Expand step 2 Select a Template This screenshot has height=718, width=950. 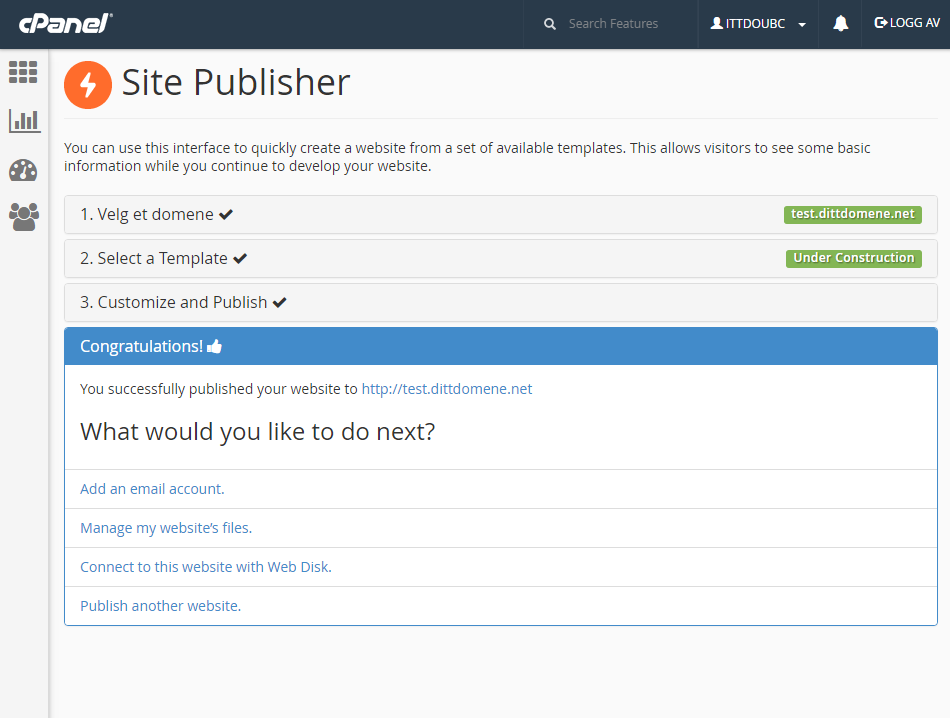(501, 259)
